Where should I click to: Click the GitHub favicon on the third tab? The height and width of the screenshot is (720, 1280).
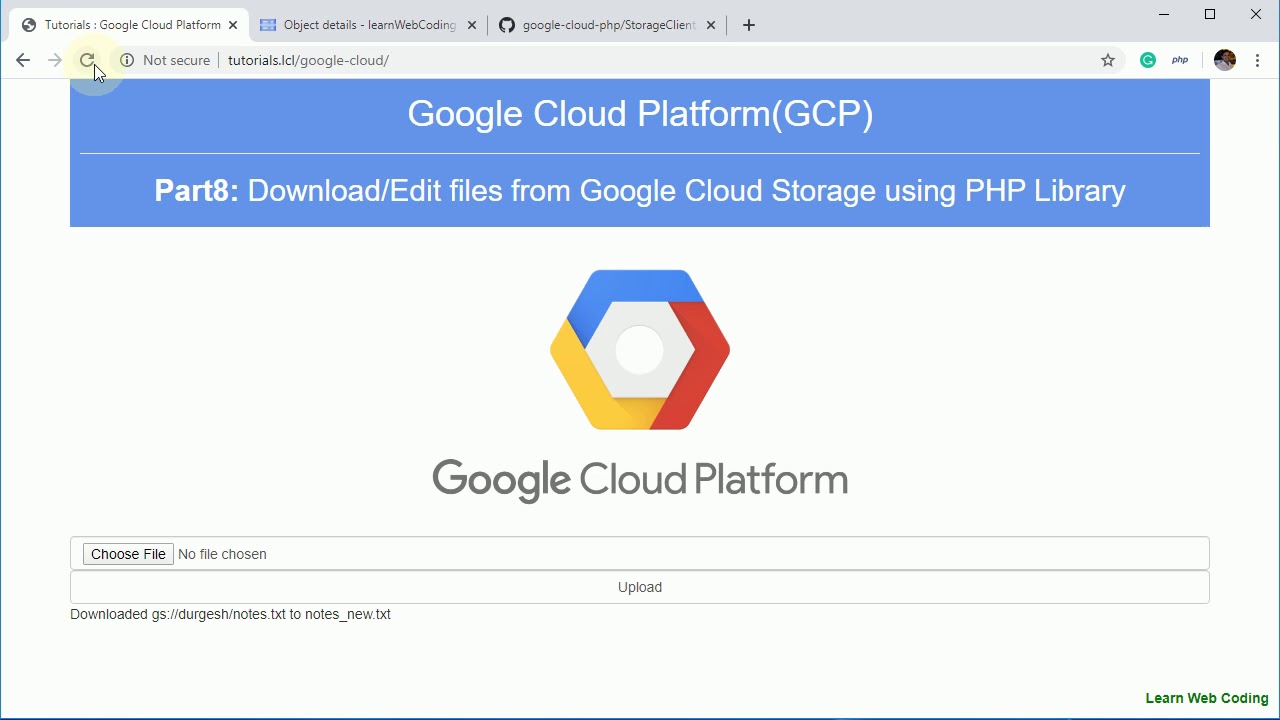click(507, 25)
